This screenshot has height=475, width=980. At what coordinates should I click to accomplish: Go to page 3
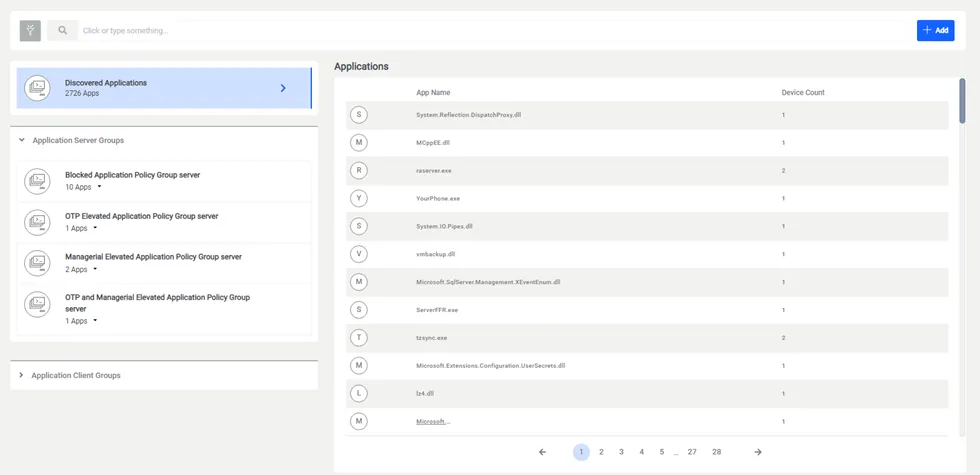point(621,452)
